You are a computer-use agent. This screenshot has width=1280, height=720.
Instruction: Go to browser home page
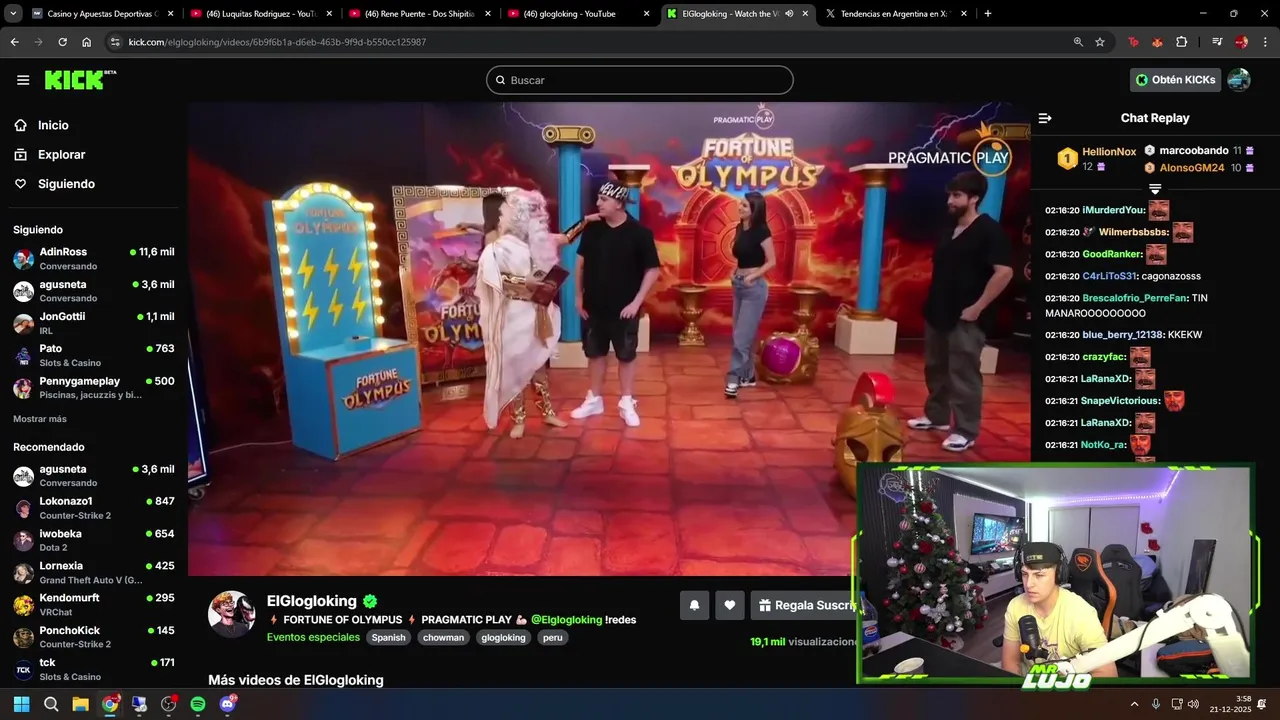[86, 42]
